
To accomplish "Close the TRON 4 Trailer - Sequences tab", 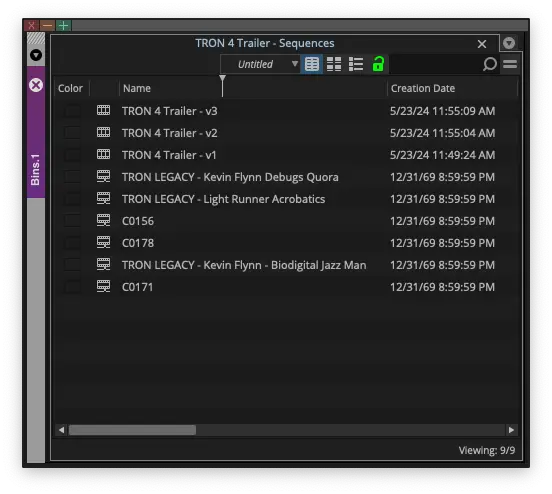I will pos(482,44).
